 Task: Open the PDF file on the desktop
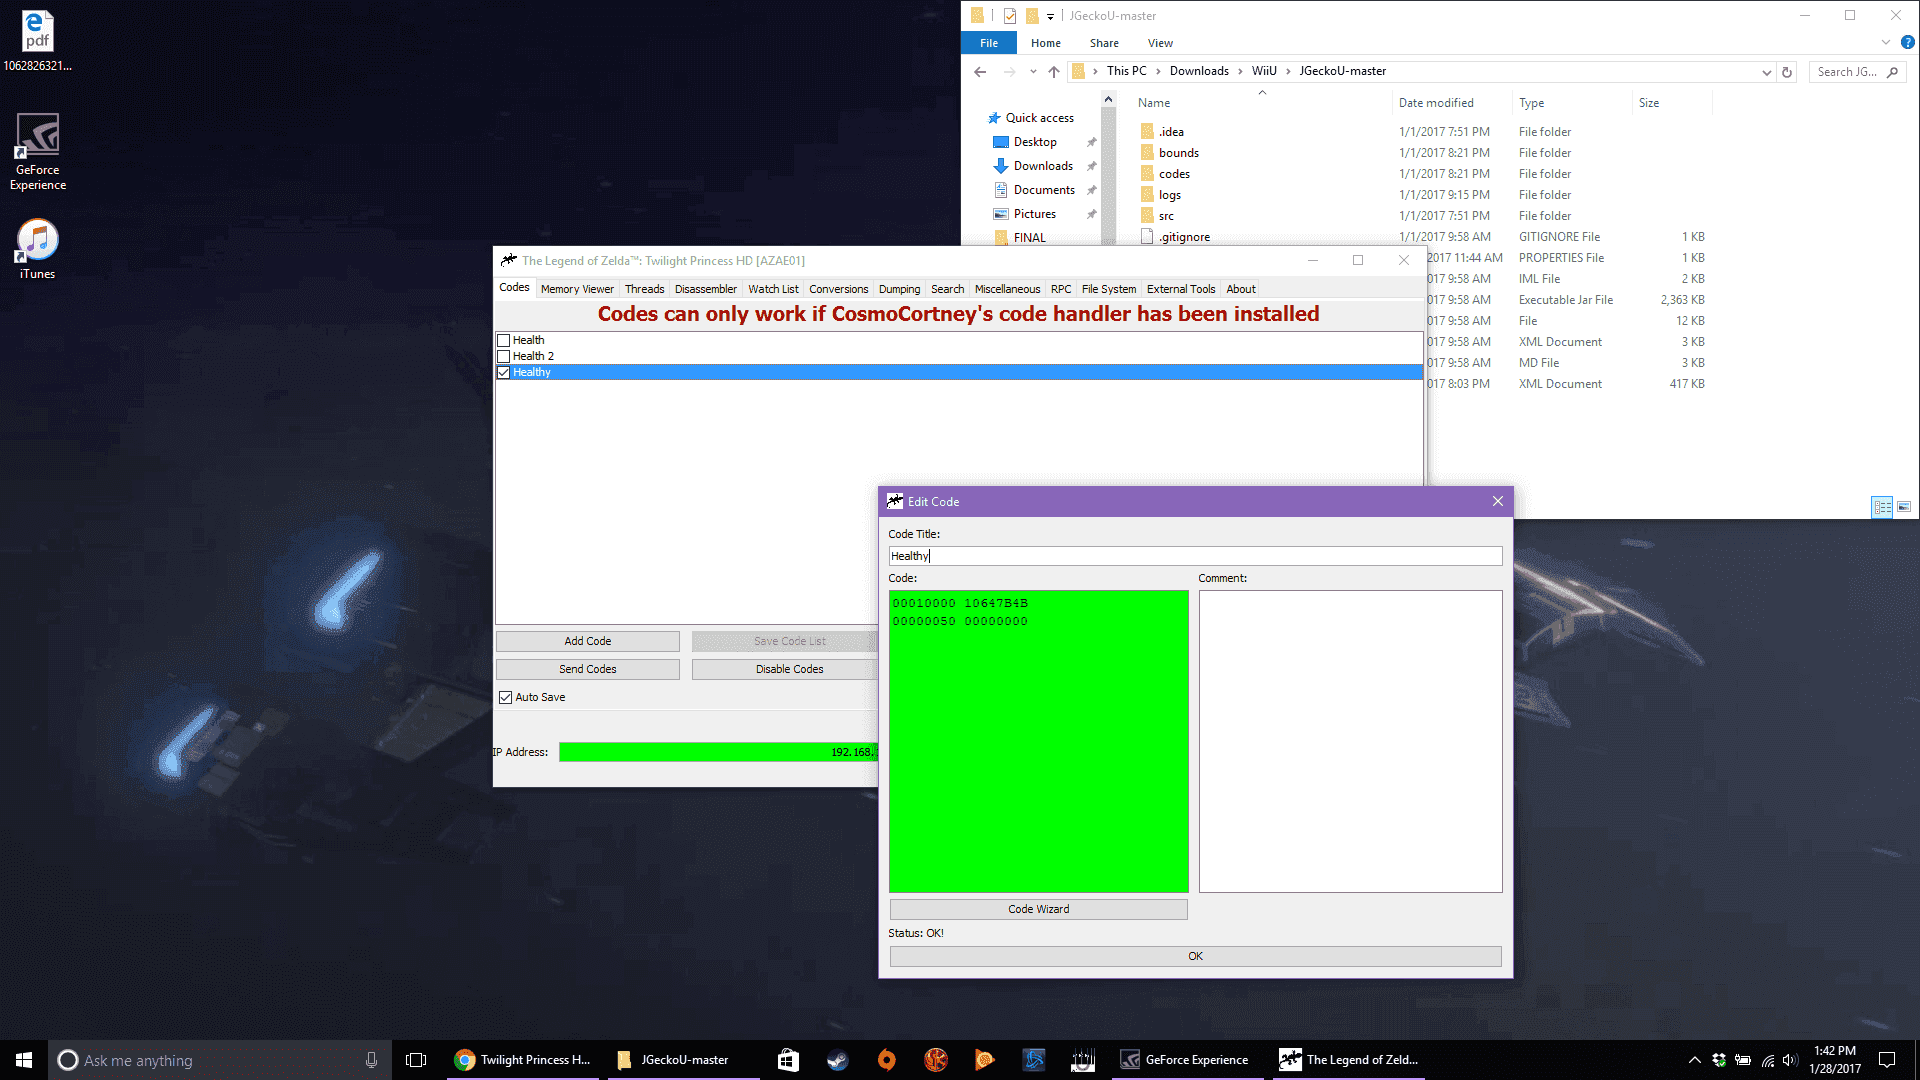38,41
